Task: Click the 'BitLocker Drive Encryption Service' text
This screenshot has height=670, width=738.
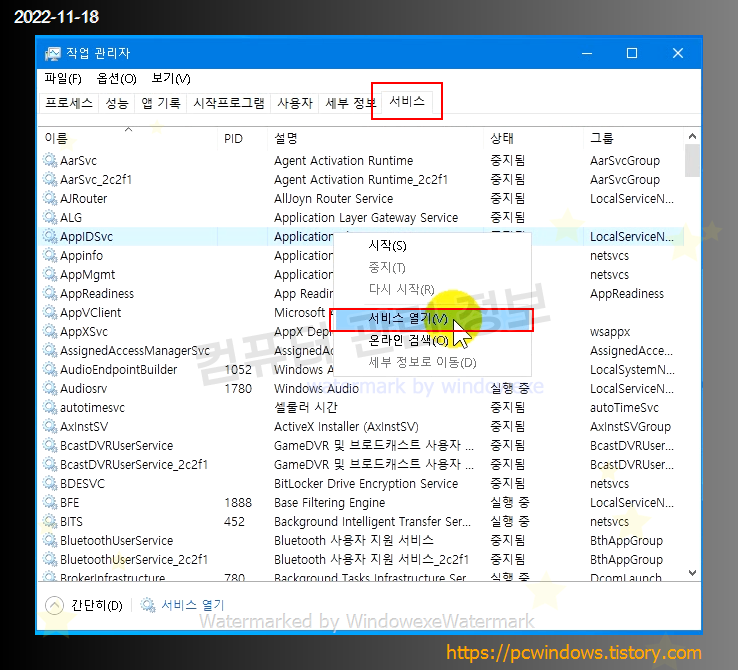Action: pyautogui.click(x=366, y=484)
